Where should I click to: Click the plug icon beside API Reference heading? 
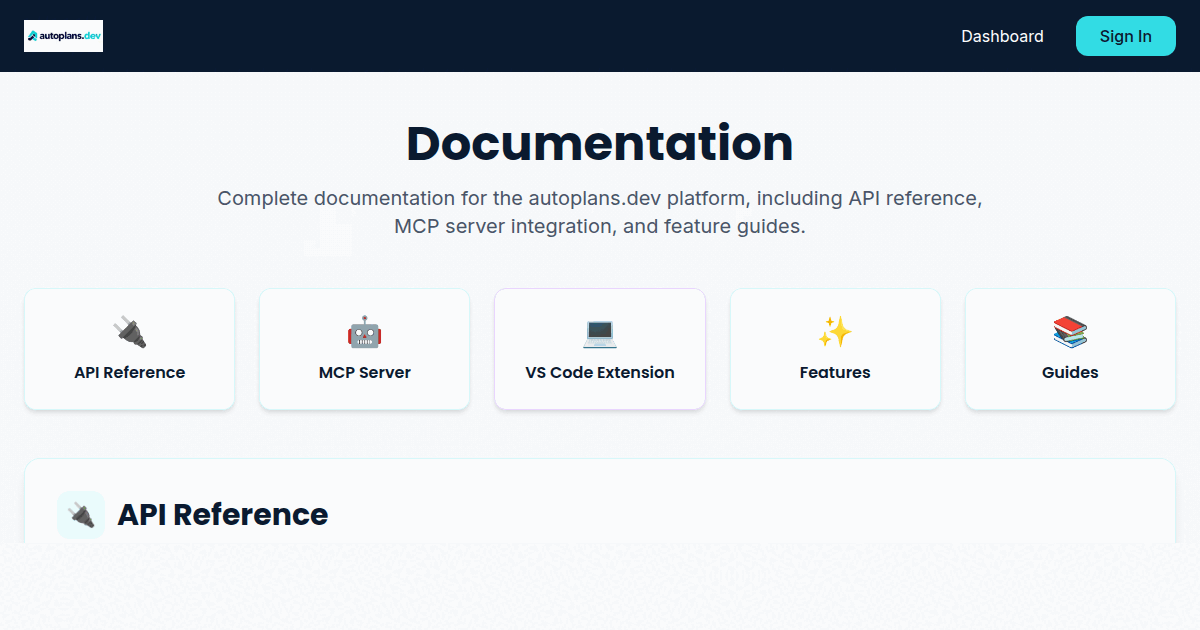point(81,515)
